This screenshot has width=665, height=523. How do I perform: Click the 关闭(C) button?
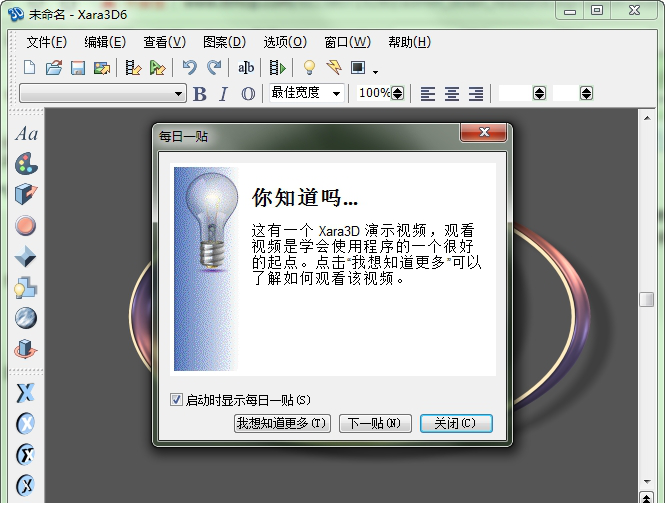456,423
